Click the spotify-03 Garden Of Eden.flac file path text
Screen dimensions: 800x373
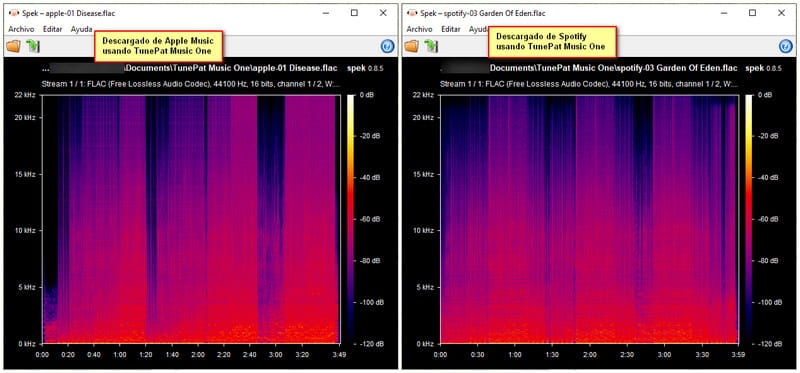(x=589, y=67)
